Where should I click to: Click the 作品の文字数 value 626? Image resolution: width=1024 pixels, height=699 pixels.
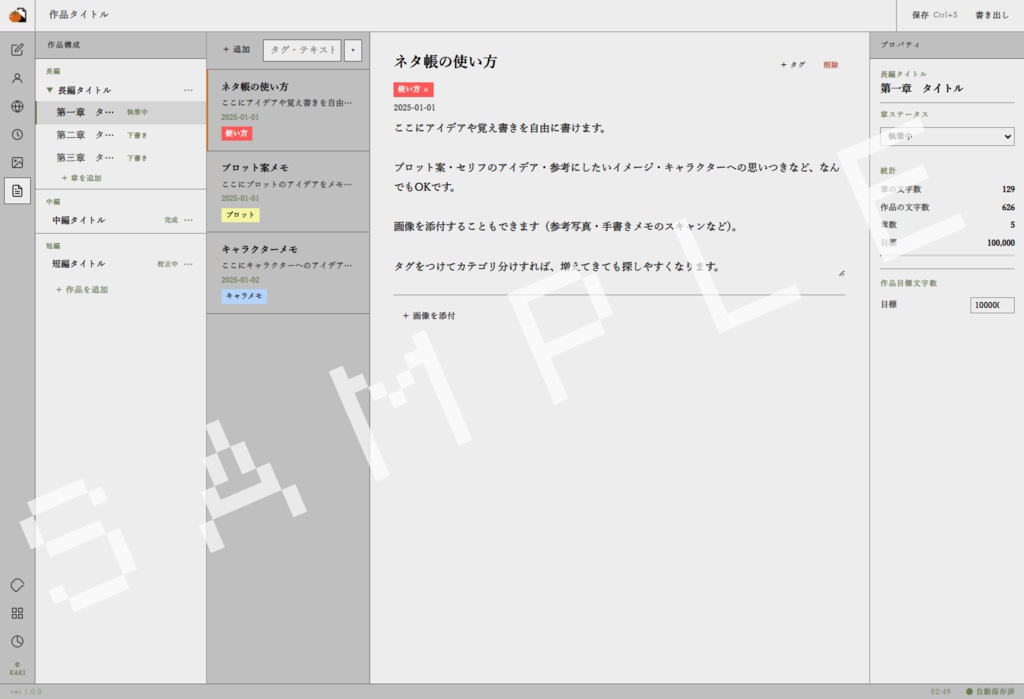pyautogui.click(x=1008, y=207)
